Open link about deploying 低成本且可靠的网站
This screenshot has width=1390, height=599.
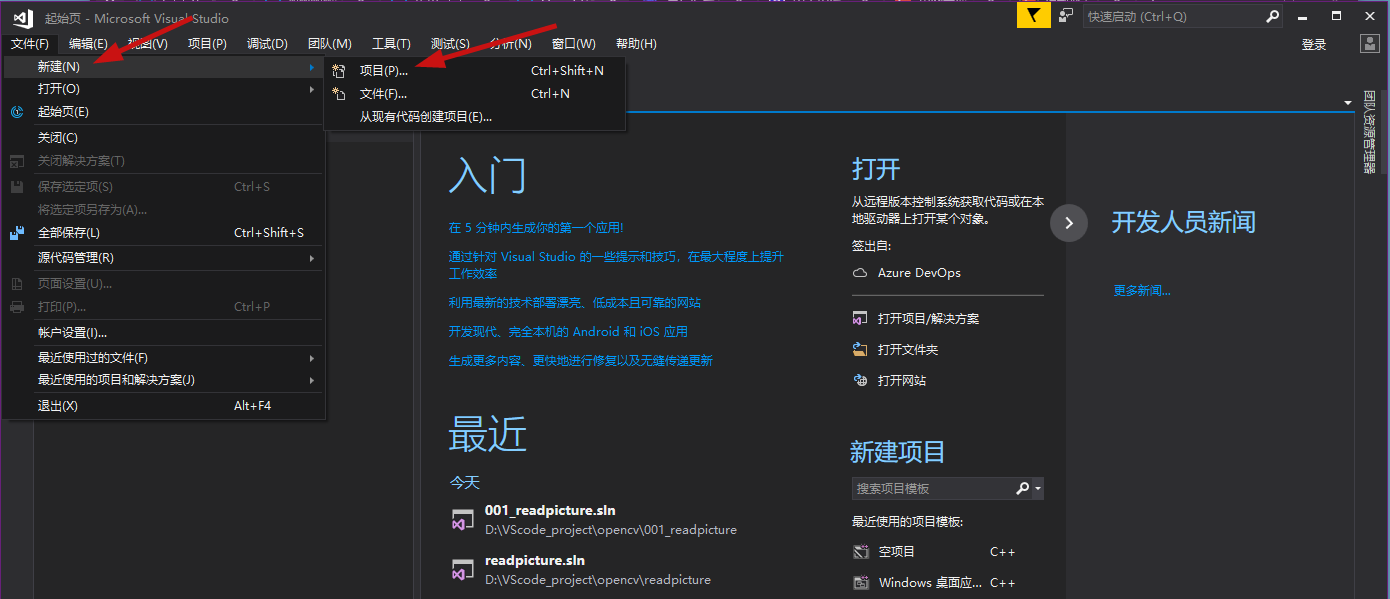pyautogui.click(x=575, y=303)
